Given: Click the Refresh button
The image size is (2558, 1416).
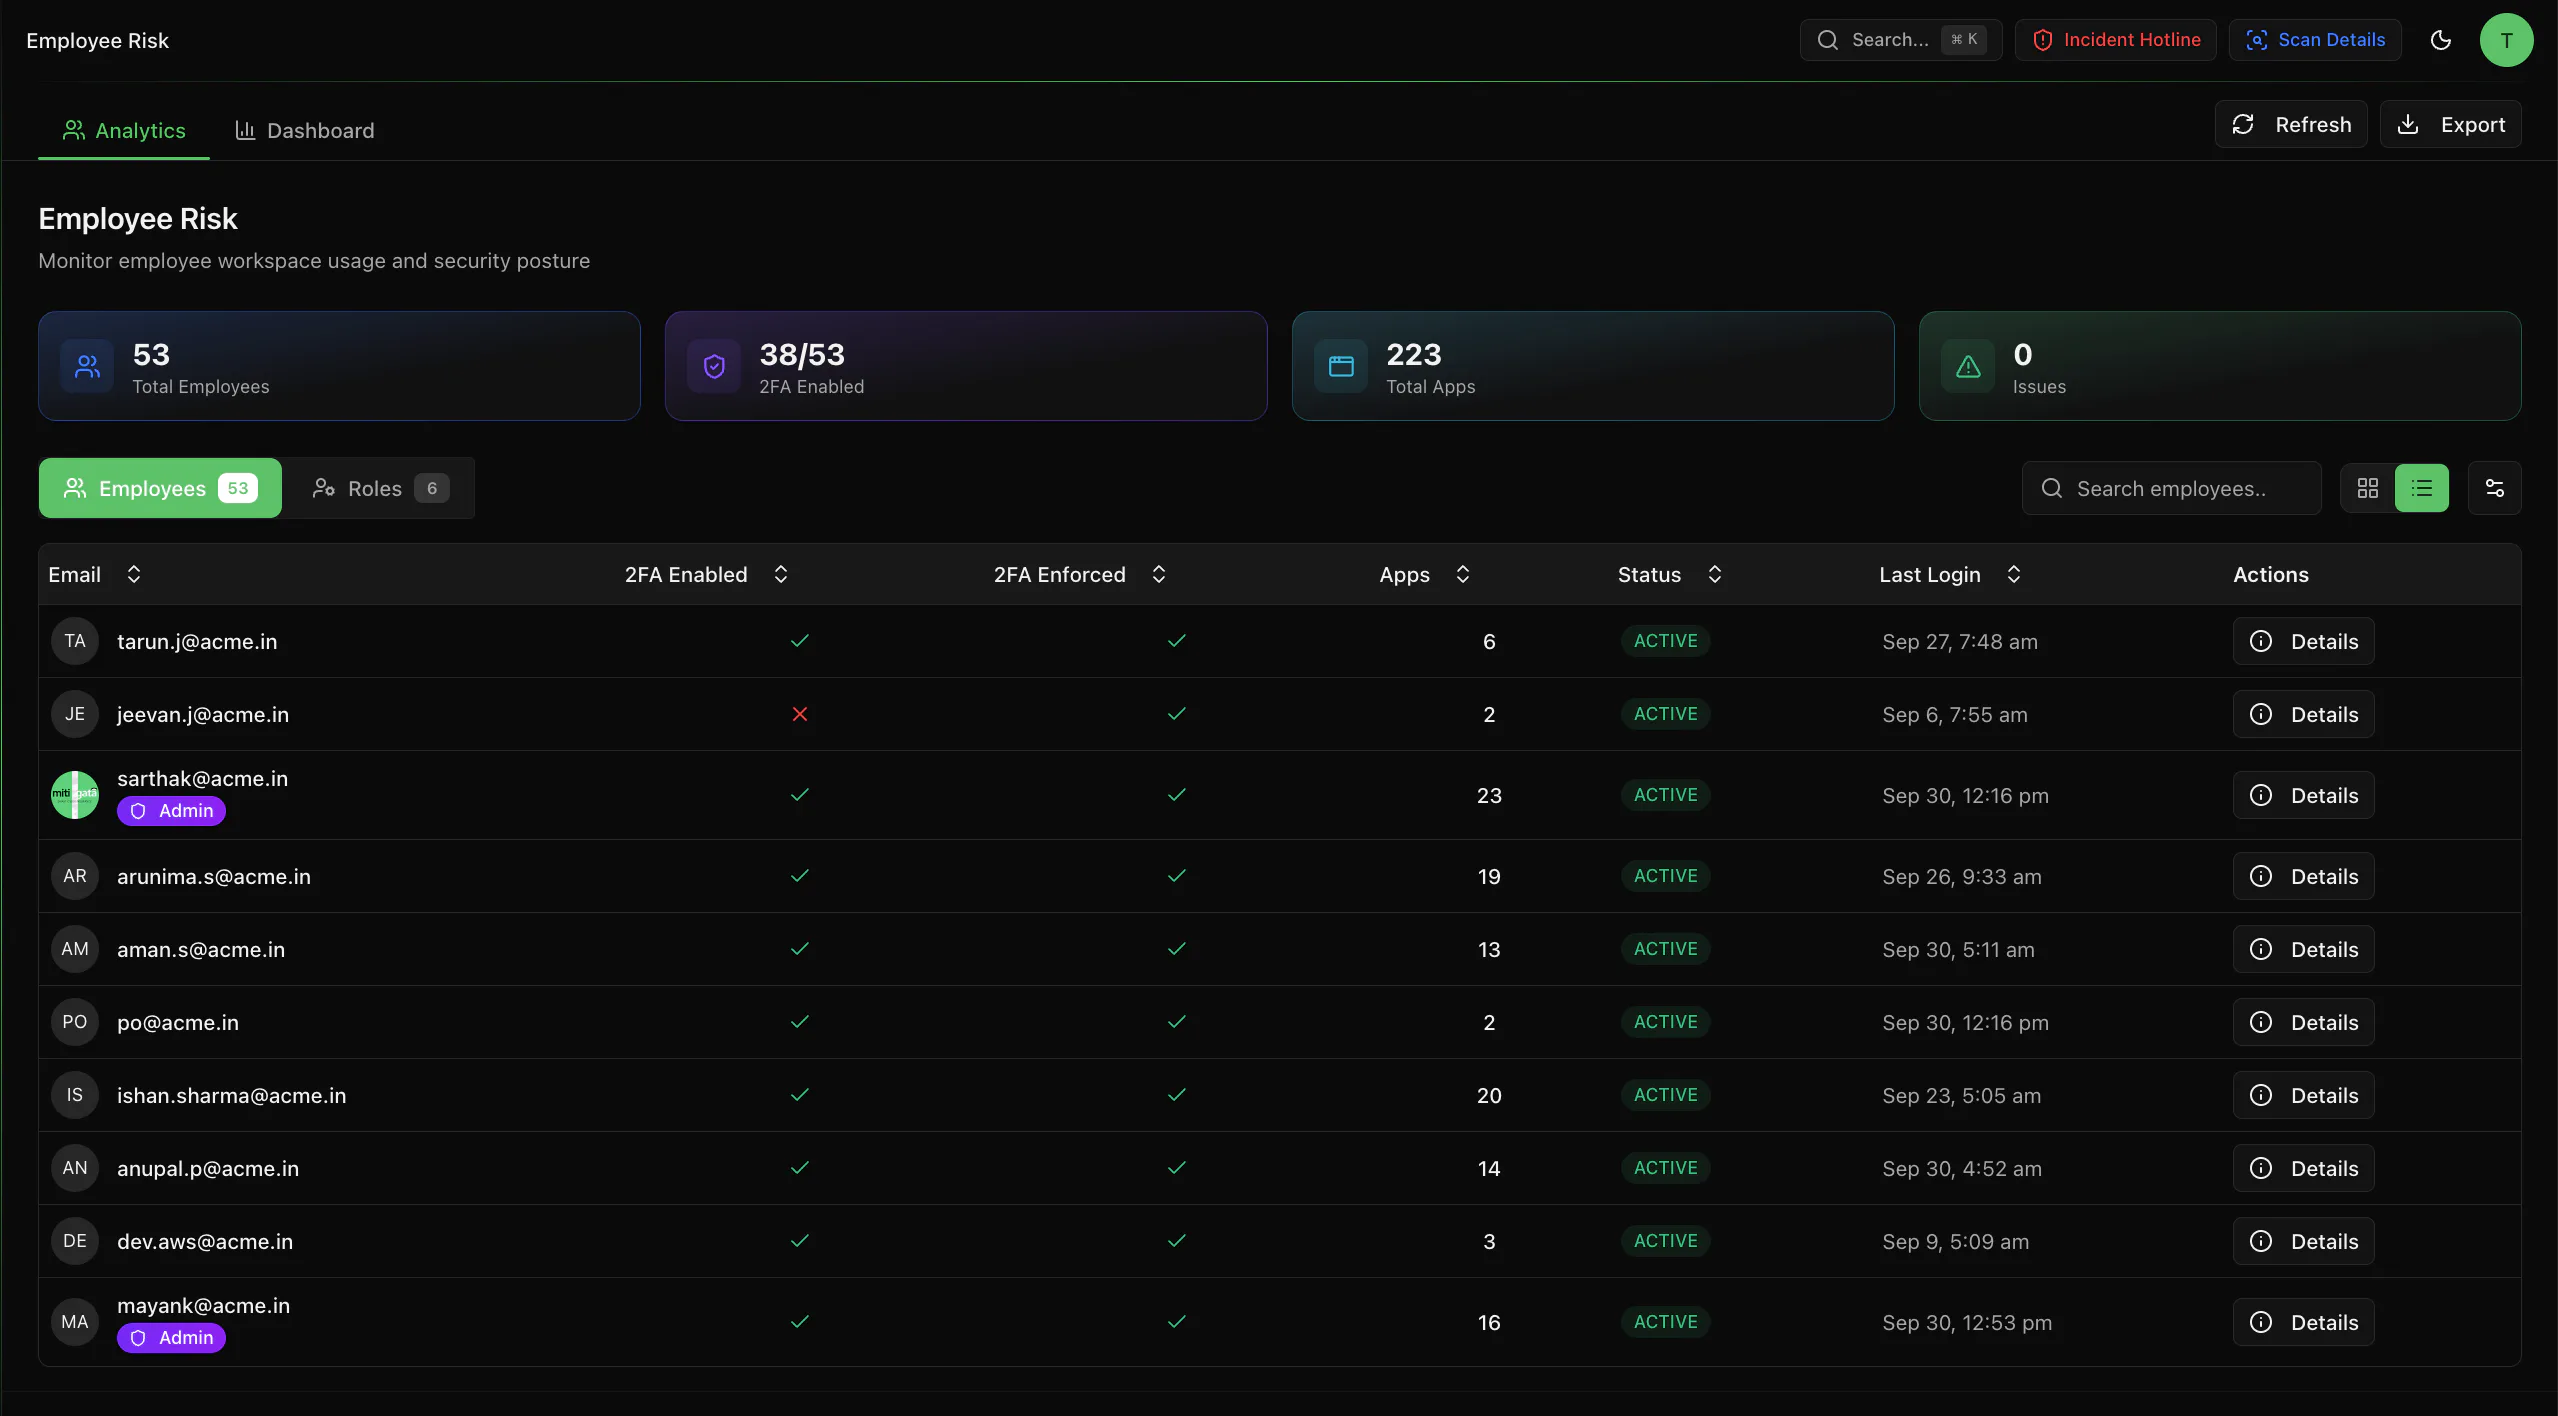Looking at the screenshot, I should 2291,124.
